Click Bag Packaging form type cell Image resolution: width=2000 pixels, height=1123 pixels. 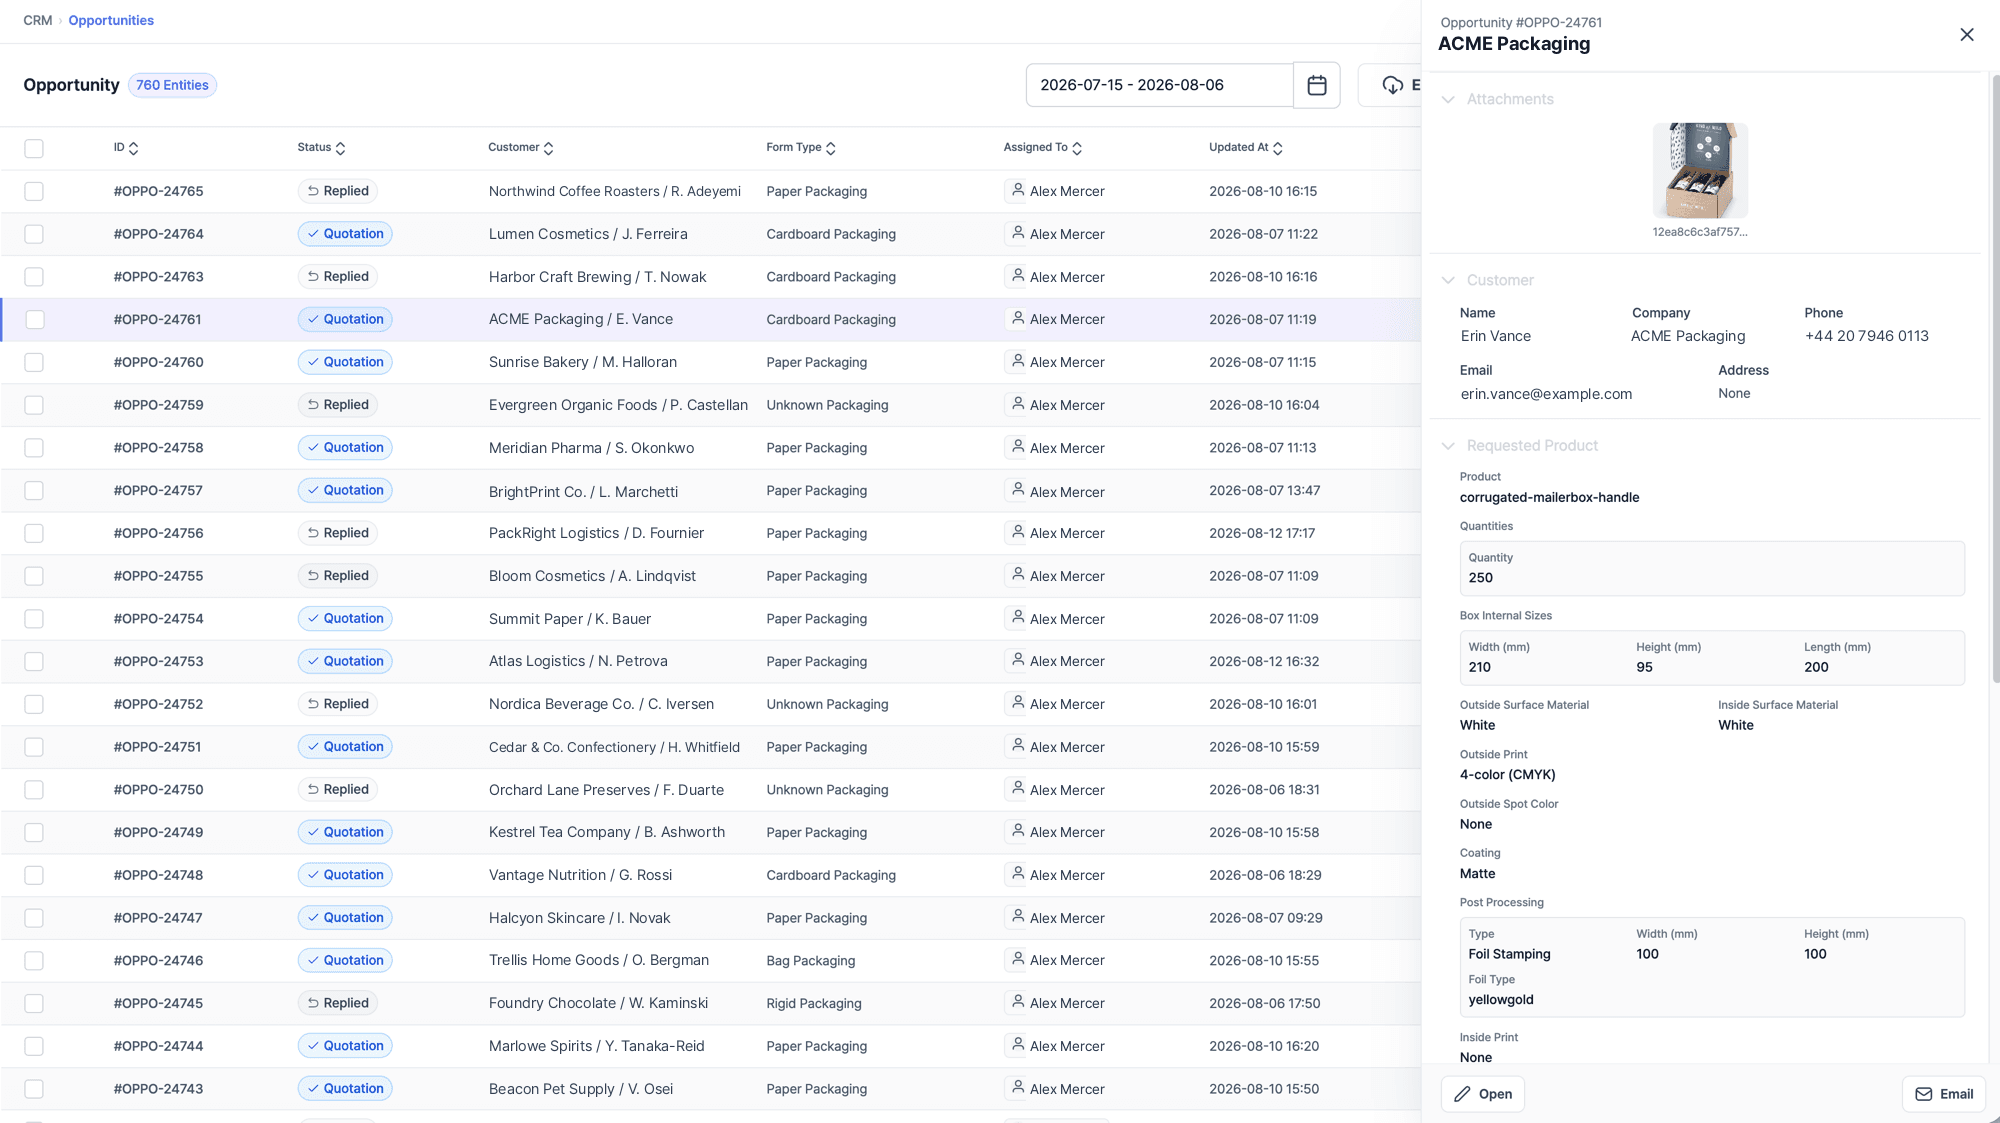810,961
